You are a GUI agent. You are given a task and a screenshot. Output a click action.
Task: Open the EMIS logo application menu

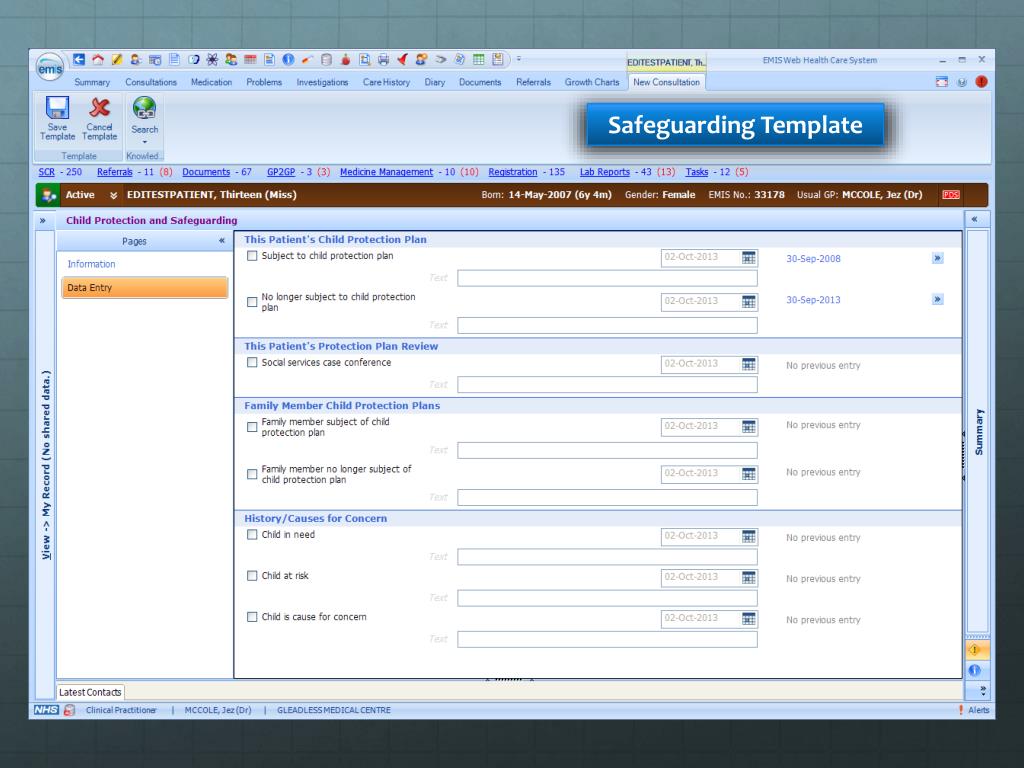click(x=50, y=67)
